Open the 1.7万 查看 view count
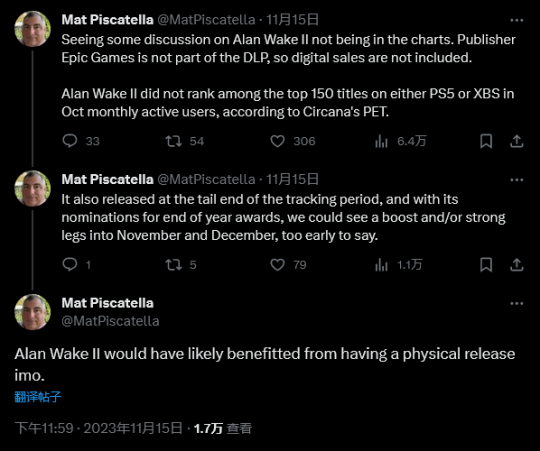 point(223,429)
